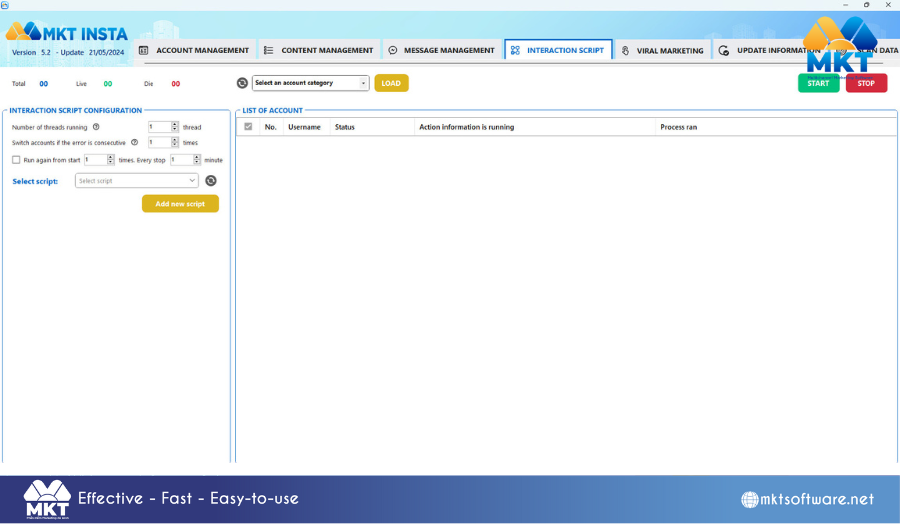
Task: Click the globe icon in footer
Action: click(750, 500)
